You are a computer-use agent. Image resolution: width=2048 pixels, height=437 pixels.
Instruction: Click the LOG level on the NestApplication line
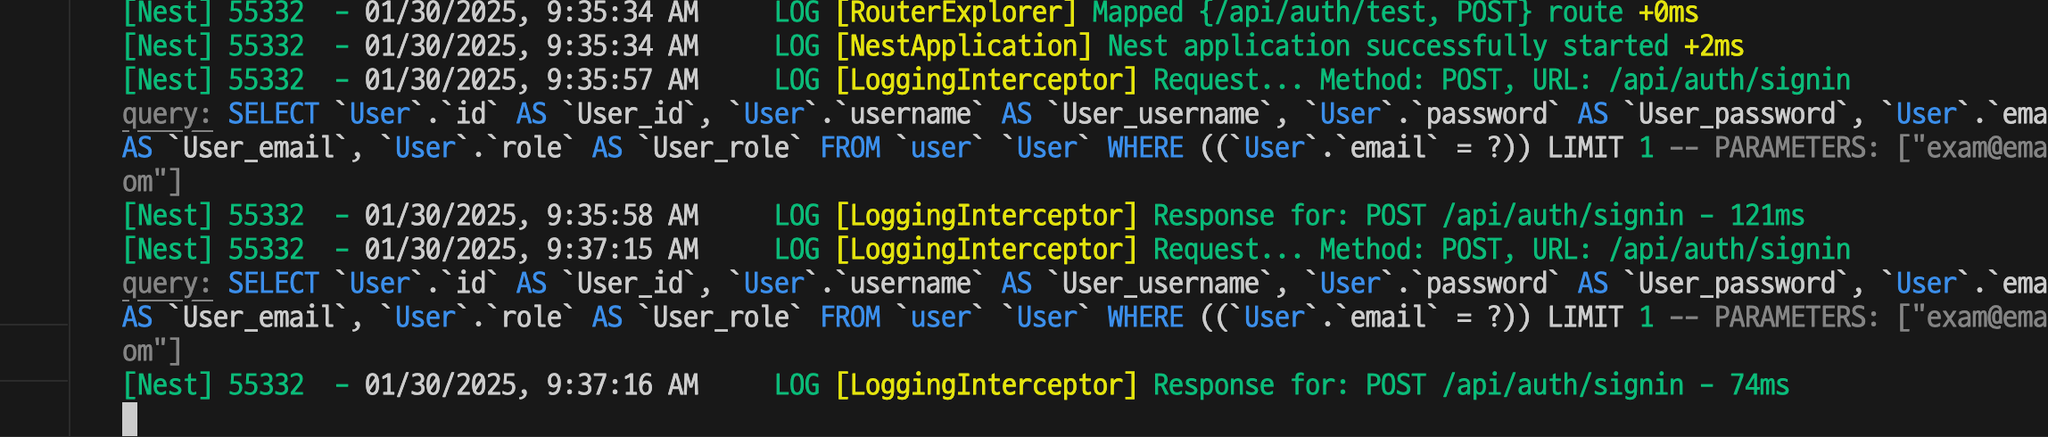pyautogui.click(x=797, y=47)
